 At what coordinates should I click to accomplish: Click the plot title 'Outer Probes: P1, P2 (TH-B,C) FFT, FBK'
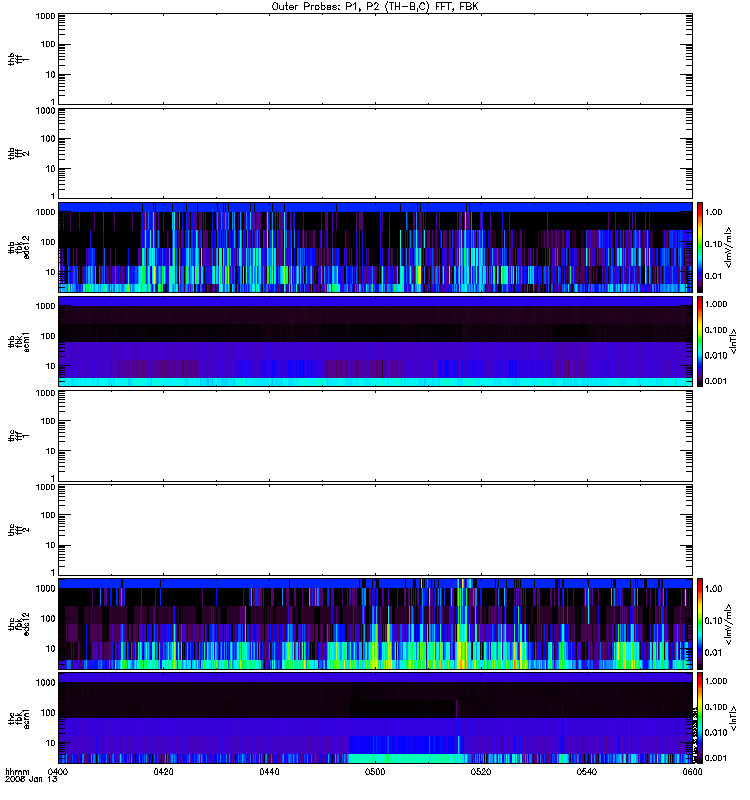(x=375, y=7)
